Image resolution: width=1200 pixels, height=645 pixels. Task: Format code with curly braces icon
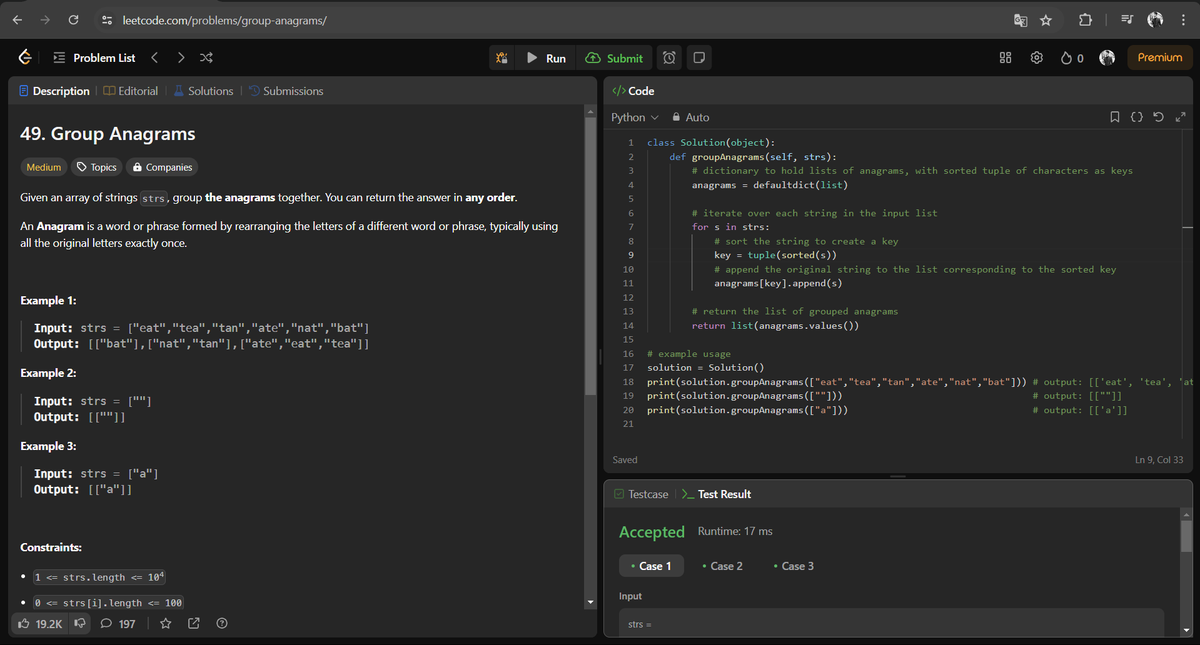[x=1138, y=118]
